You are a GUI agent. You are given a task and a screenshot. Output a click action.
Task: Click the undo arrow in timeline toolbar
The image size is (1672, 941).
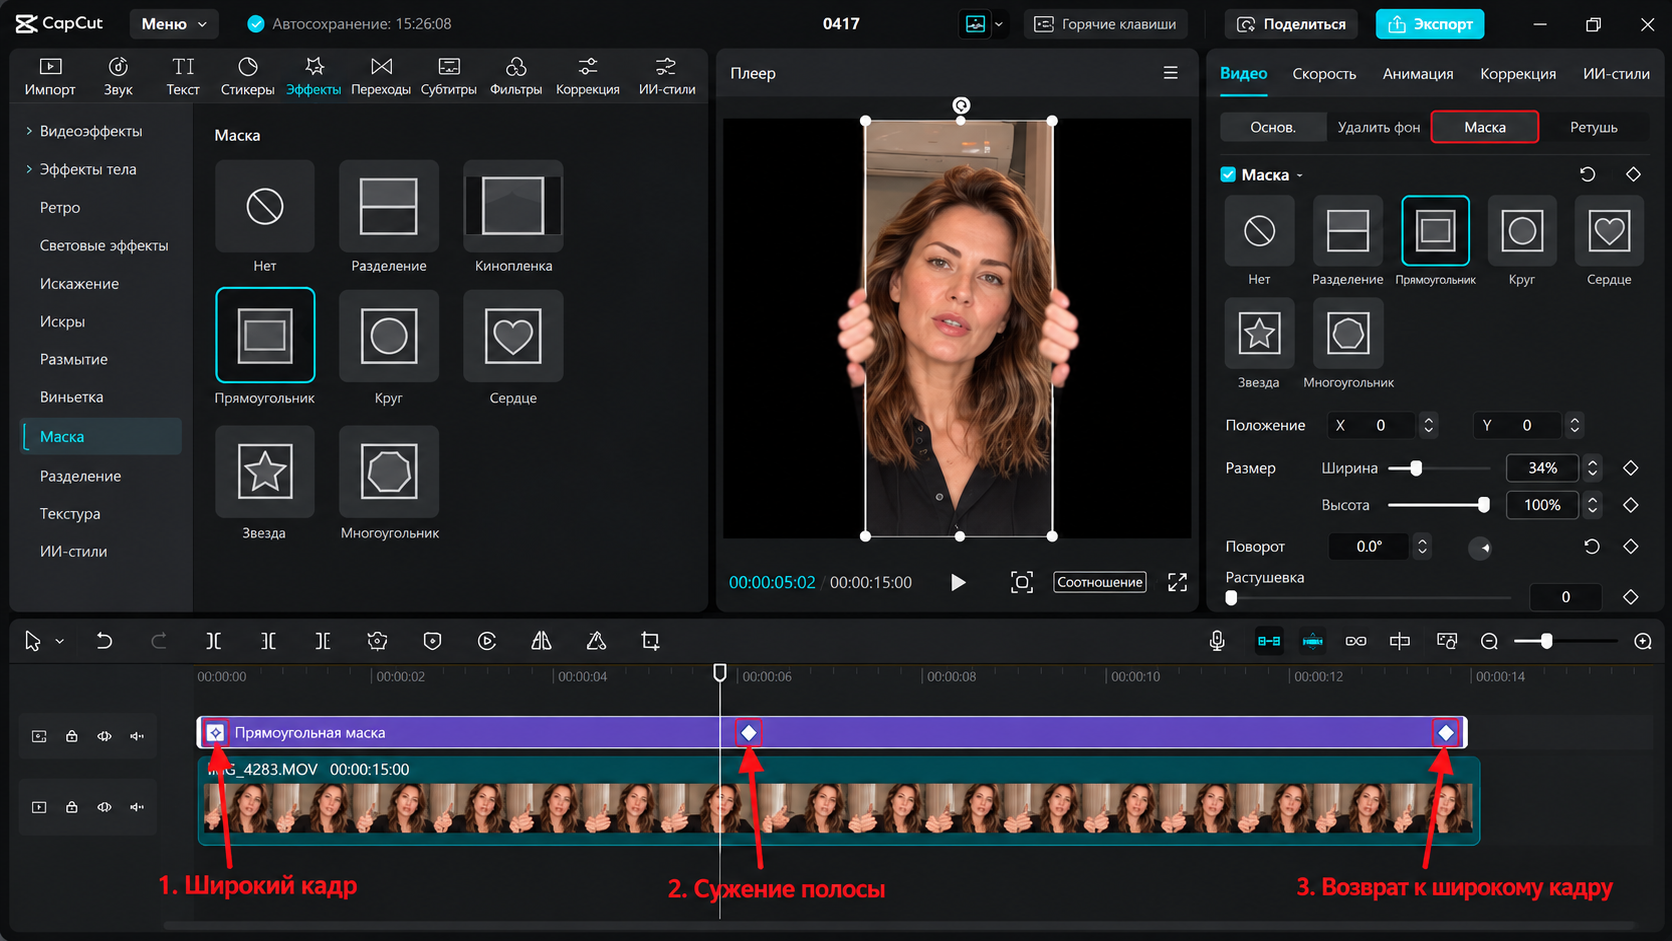click(104, 641)
